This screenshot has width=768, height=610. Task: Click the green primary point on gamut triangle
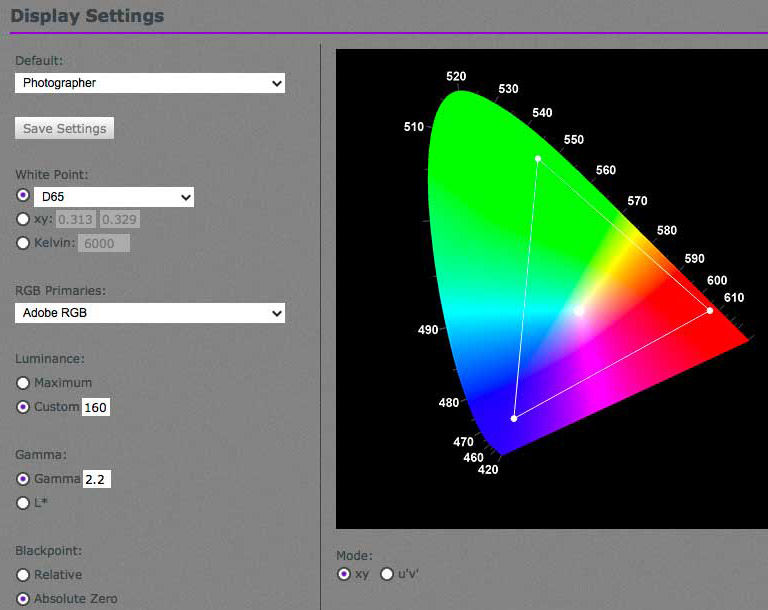pos(538,159)
